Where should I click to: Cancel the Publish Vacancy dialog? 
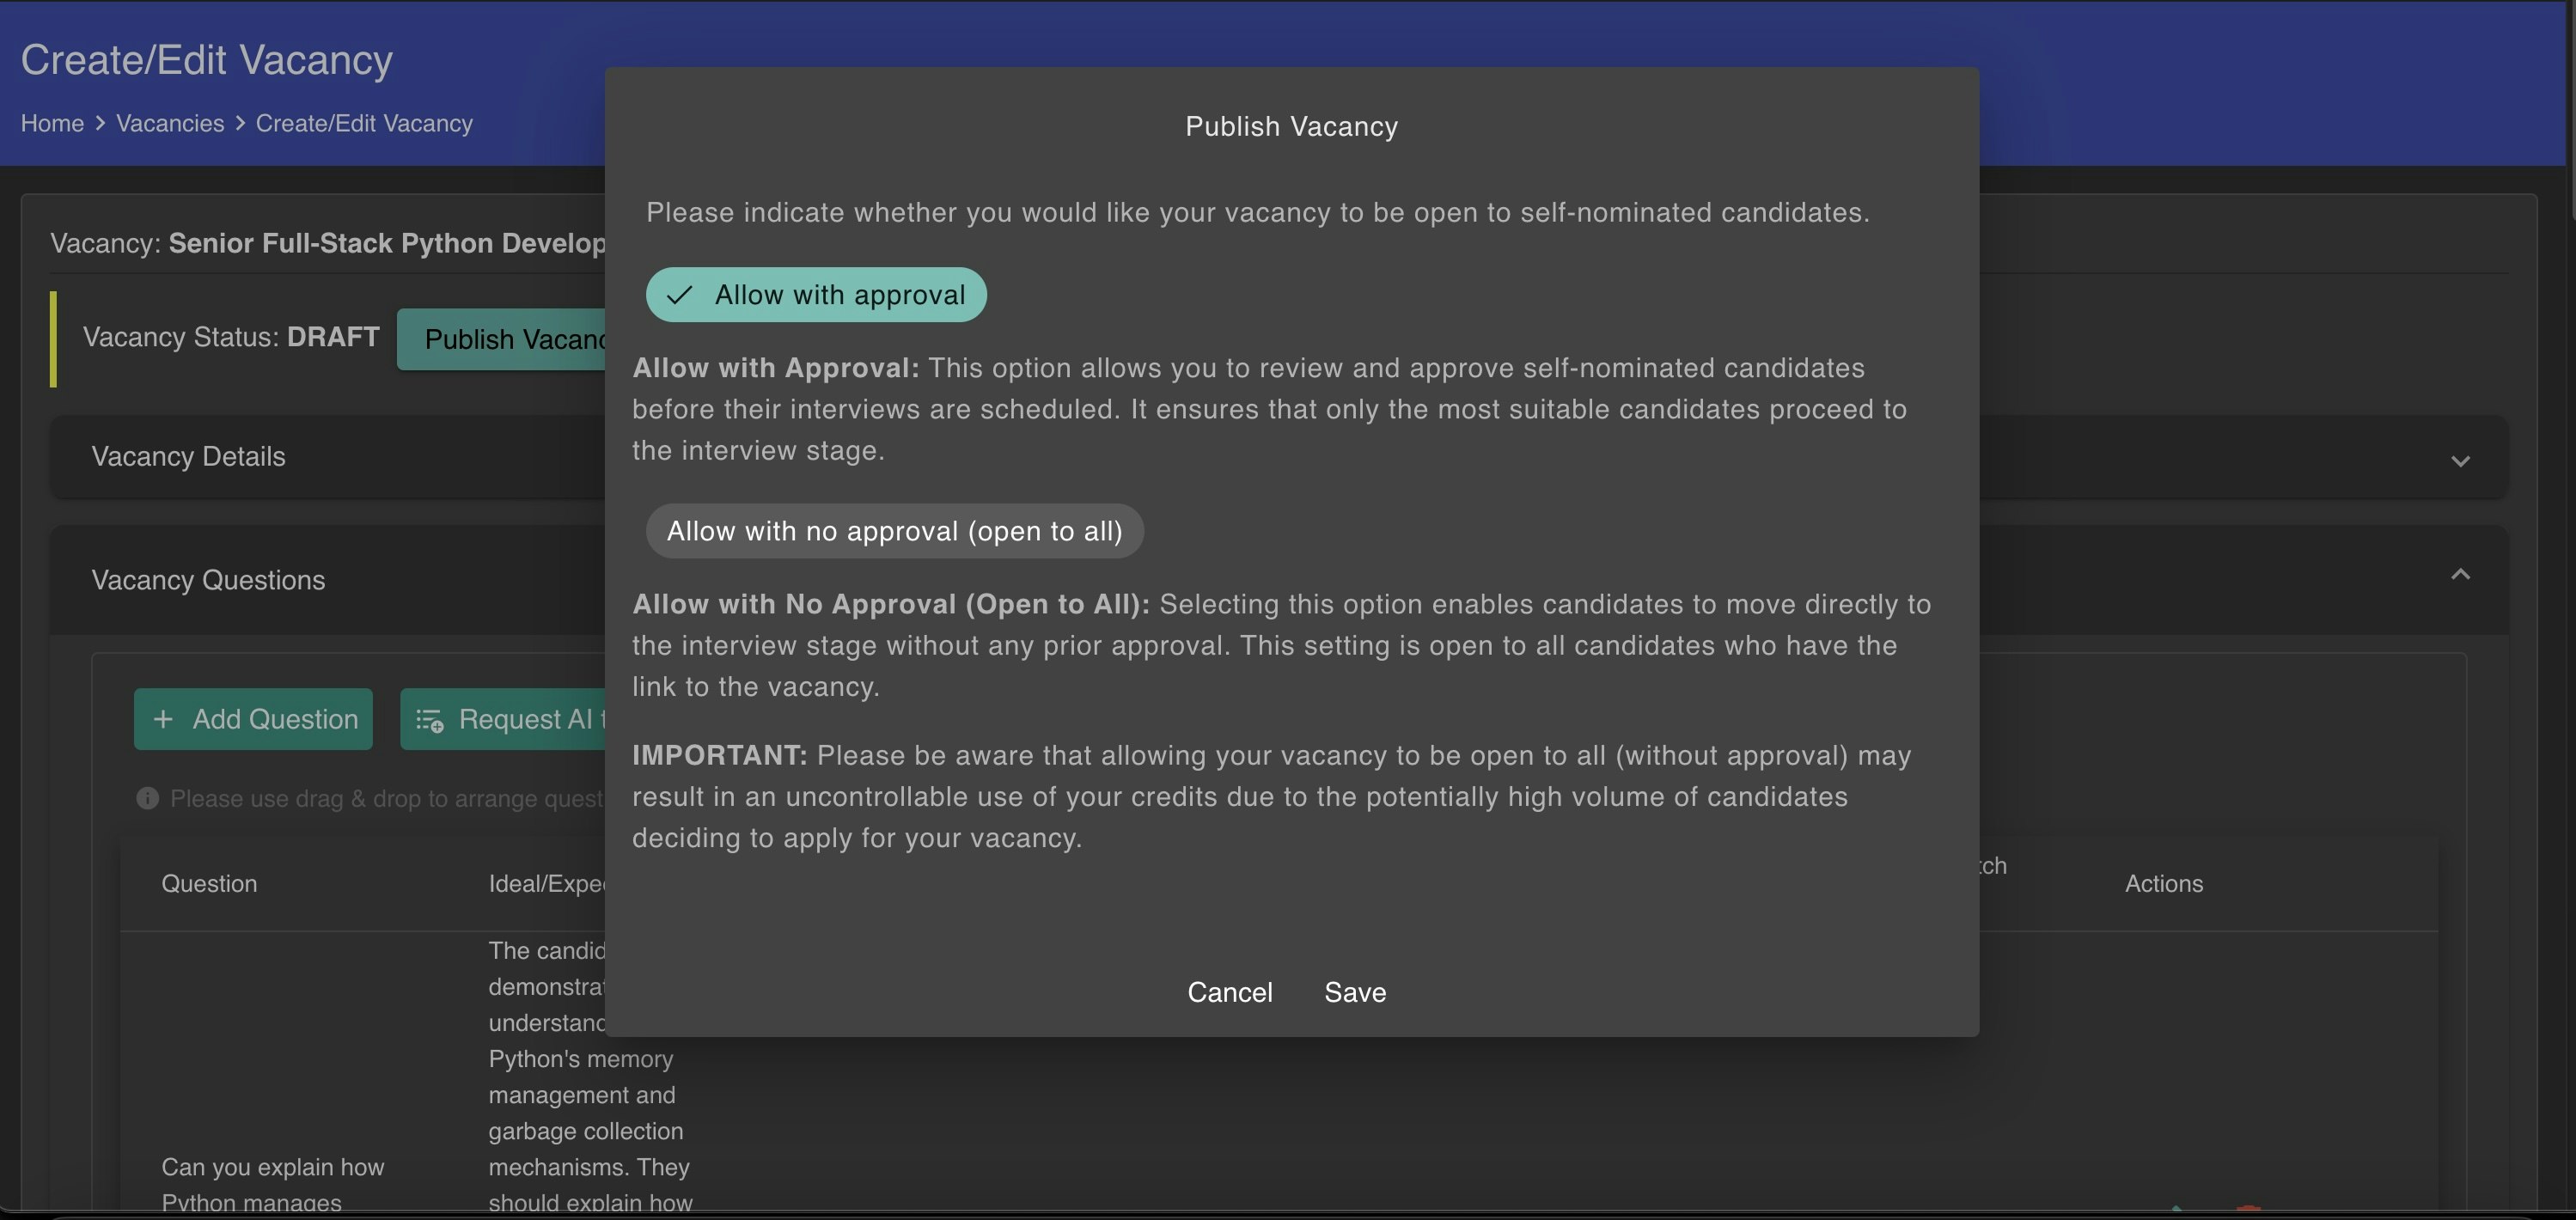click(1229, 992)
